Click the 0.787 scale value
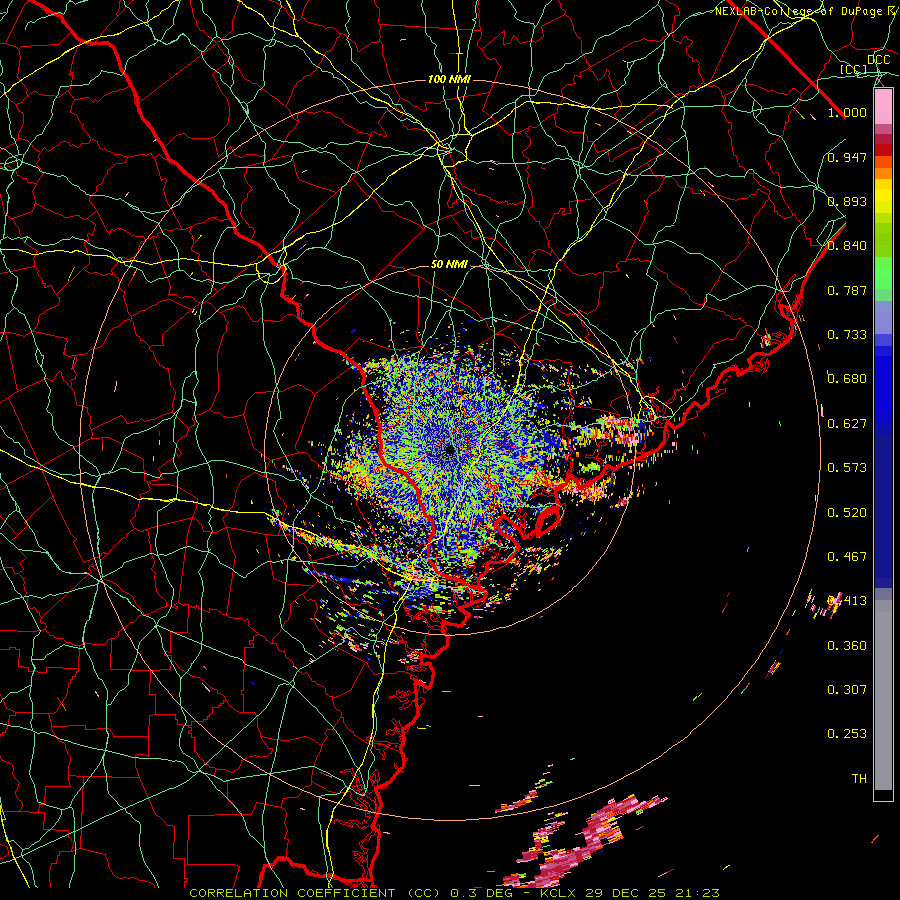900x900 pixels. pyautogui.click(x=847, y=290)
